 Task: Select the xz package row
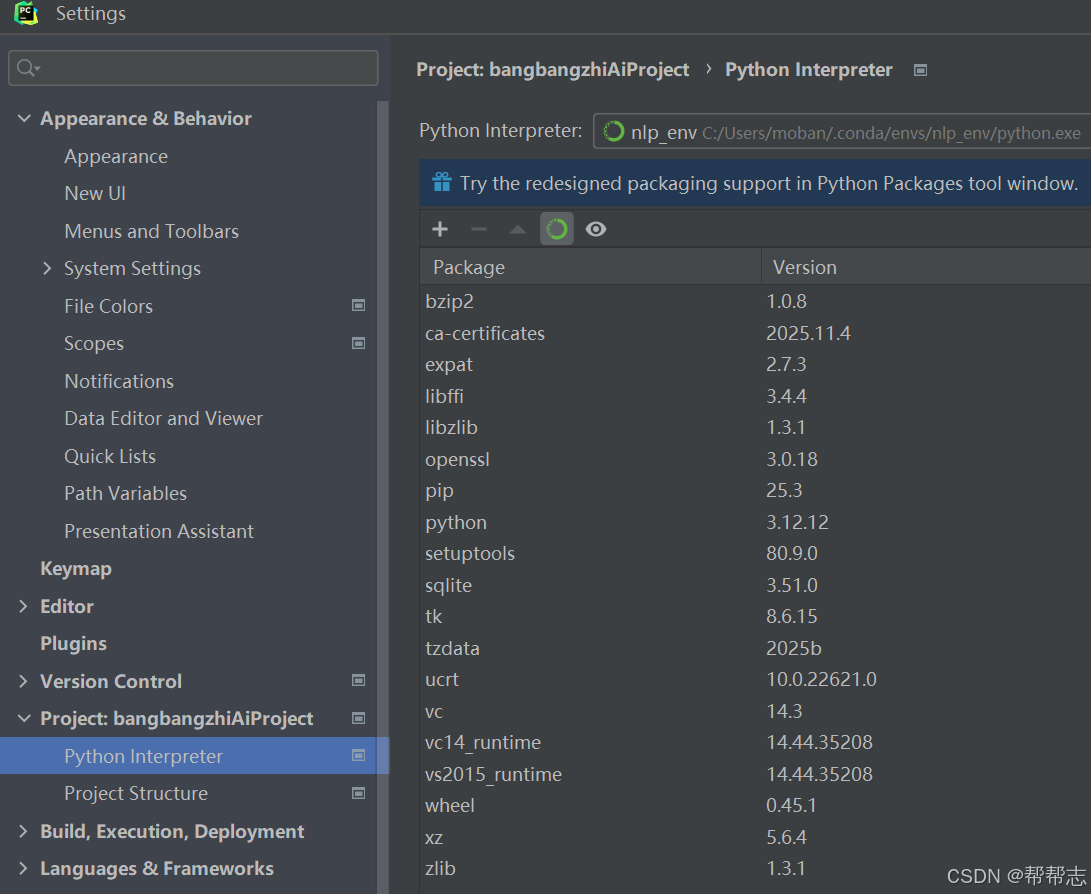click(755, 837)
